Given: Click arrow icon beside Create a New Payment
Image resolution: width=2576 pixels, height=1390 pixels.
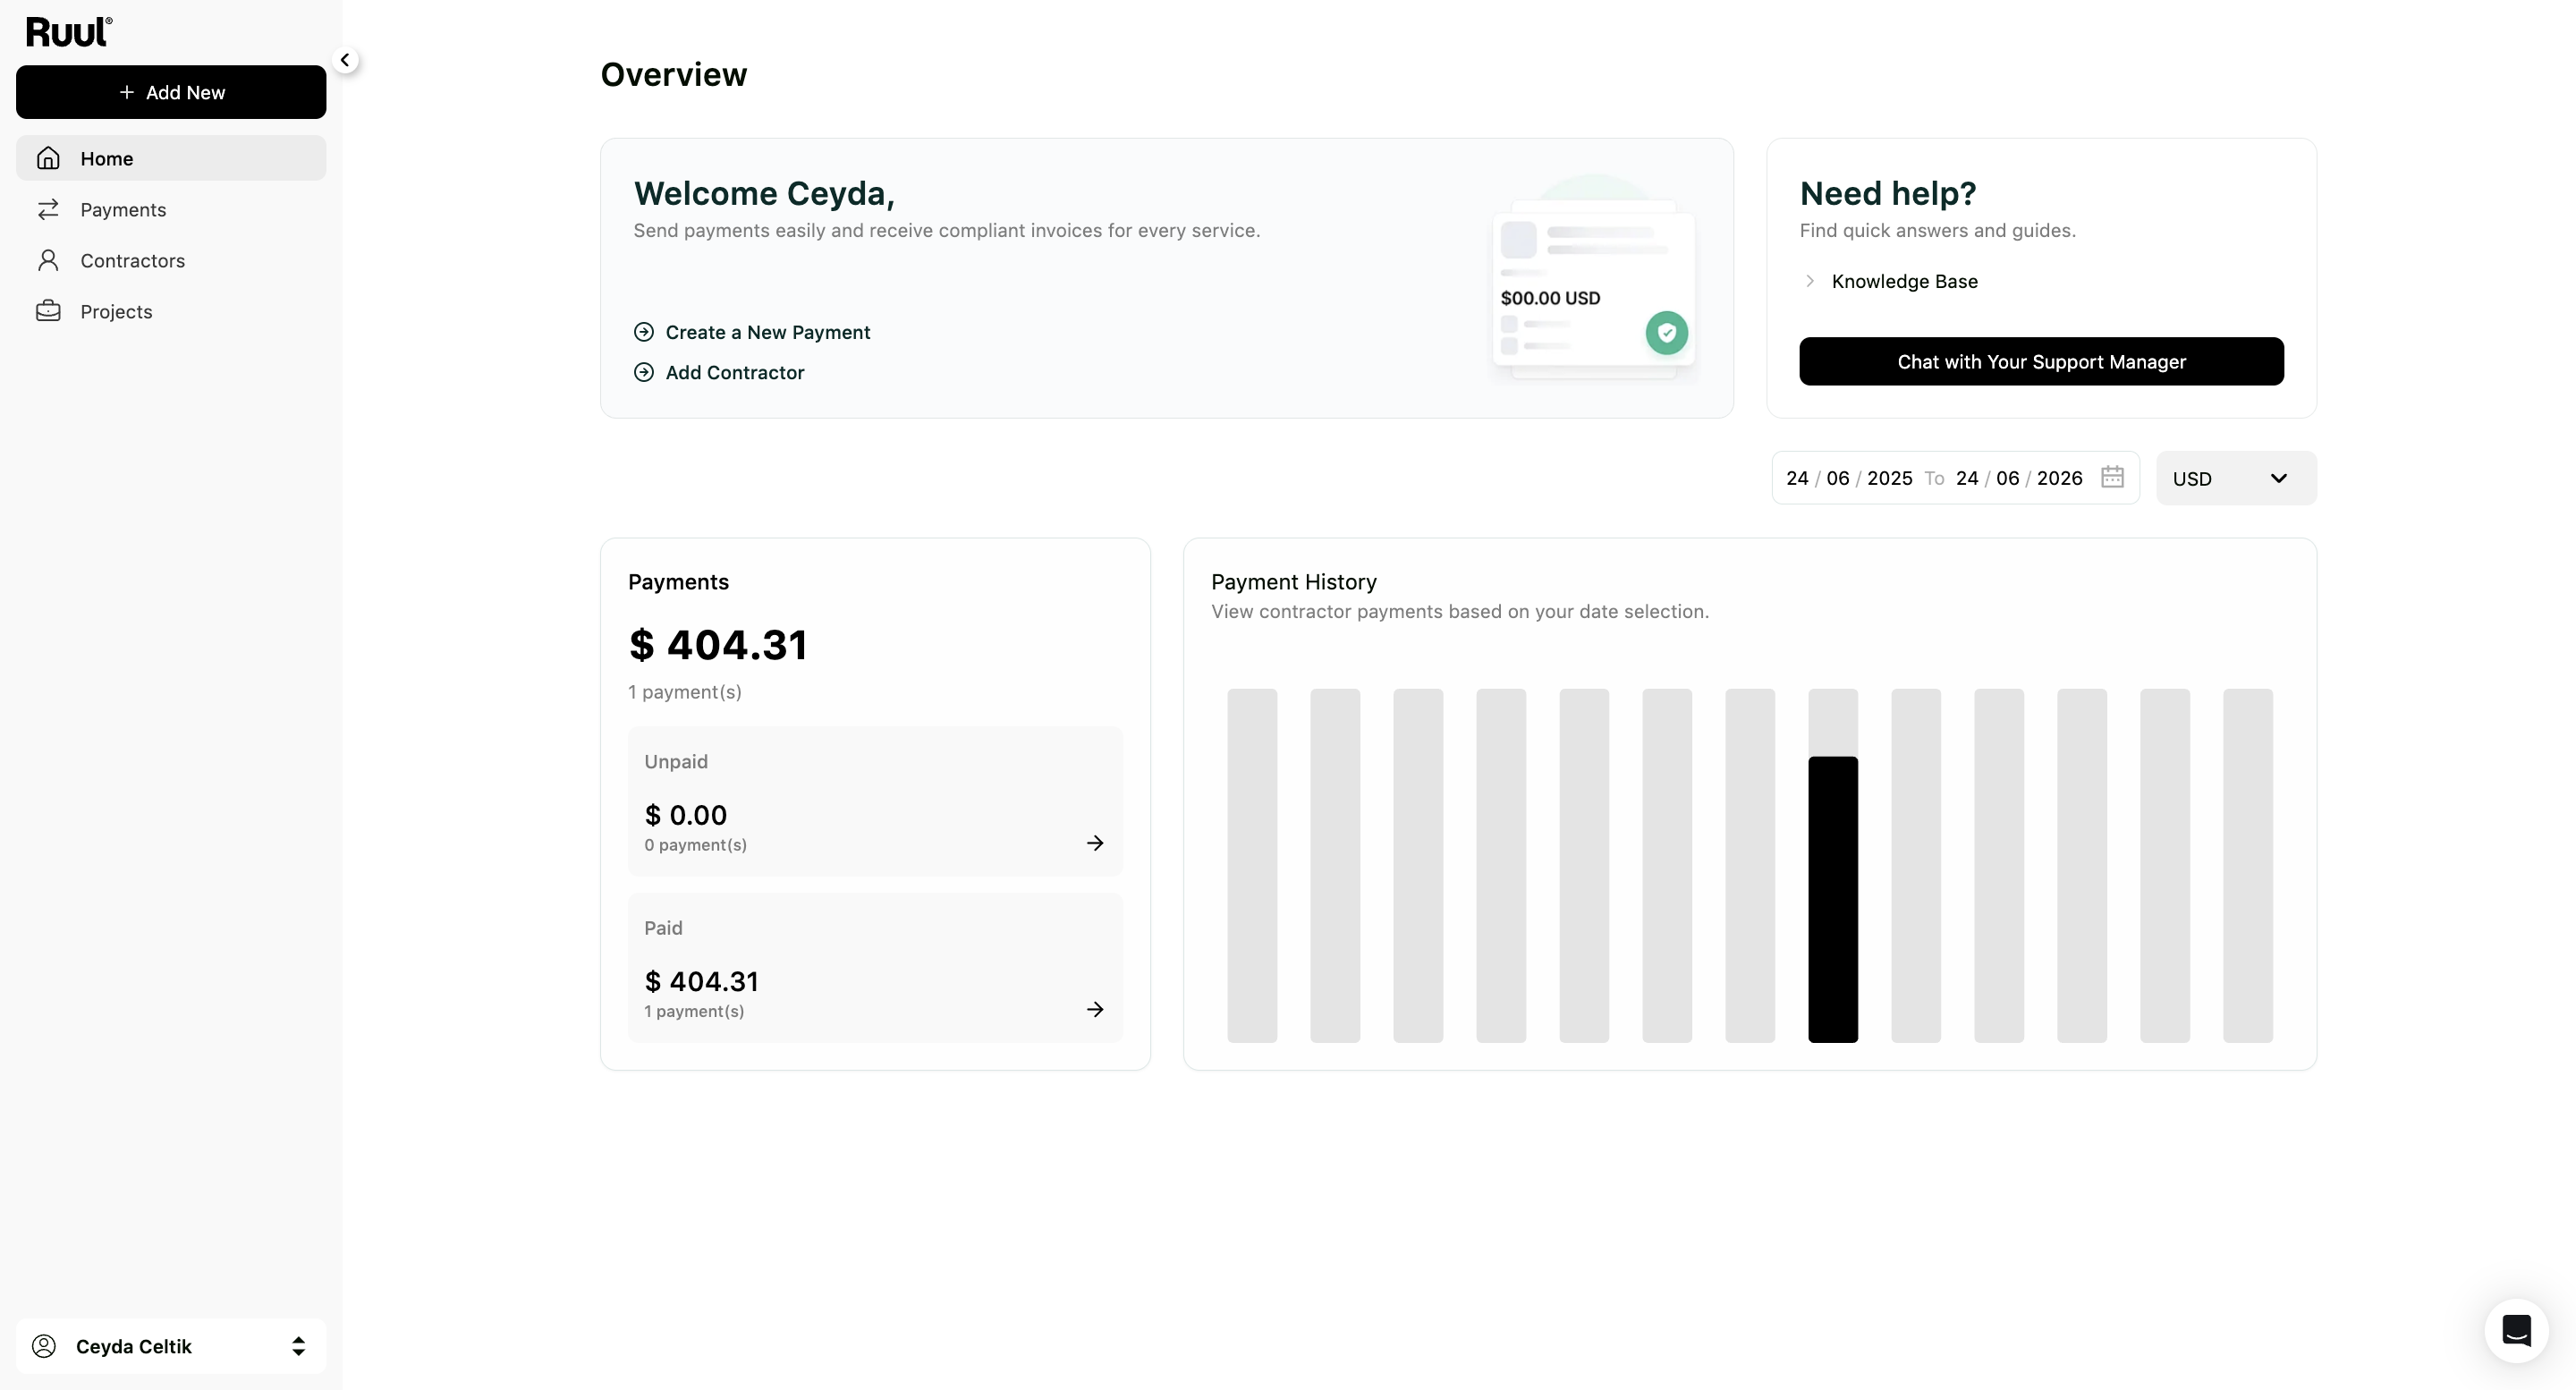Looking at the screenshot, I should 644,332.
